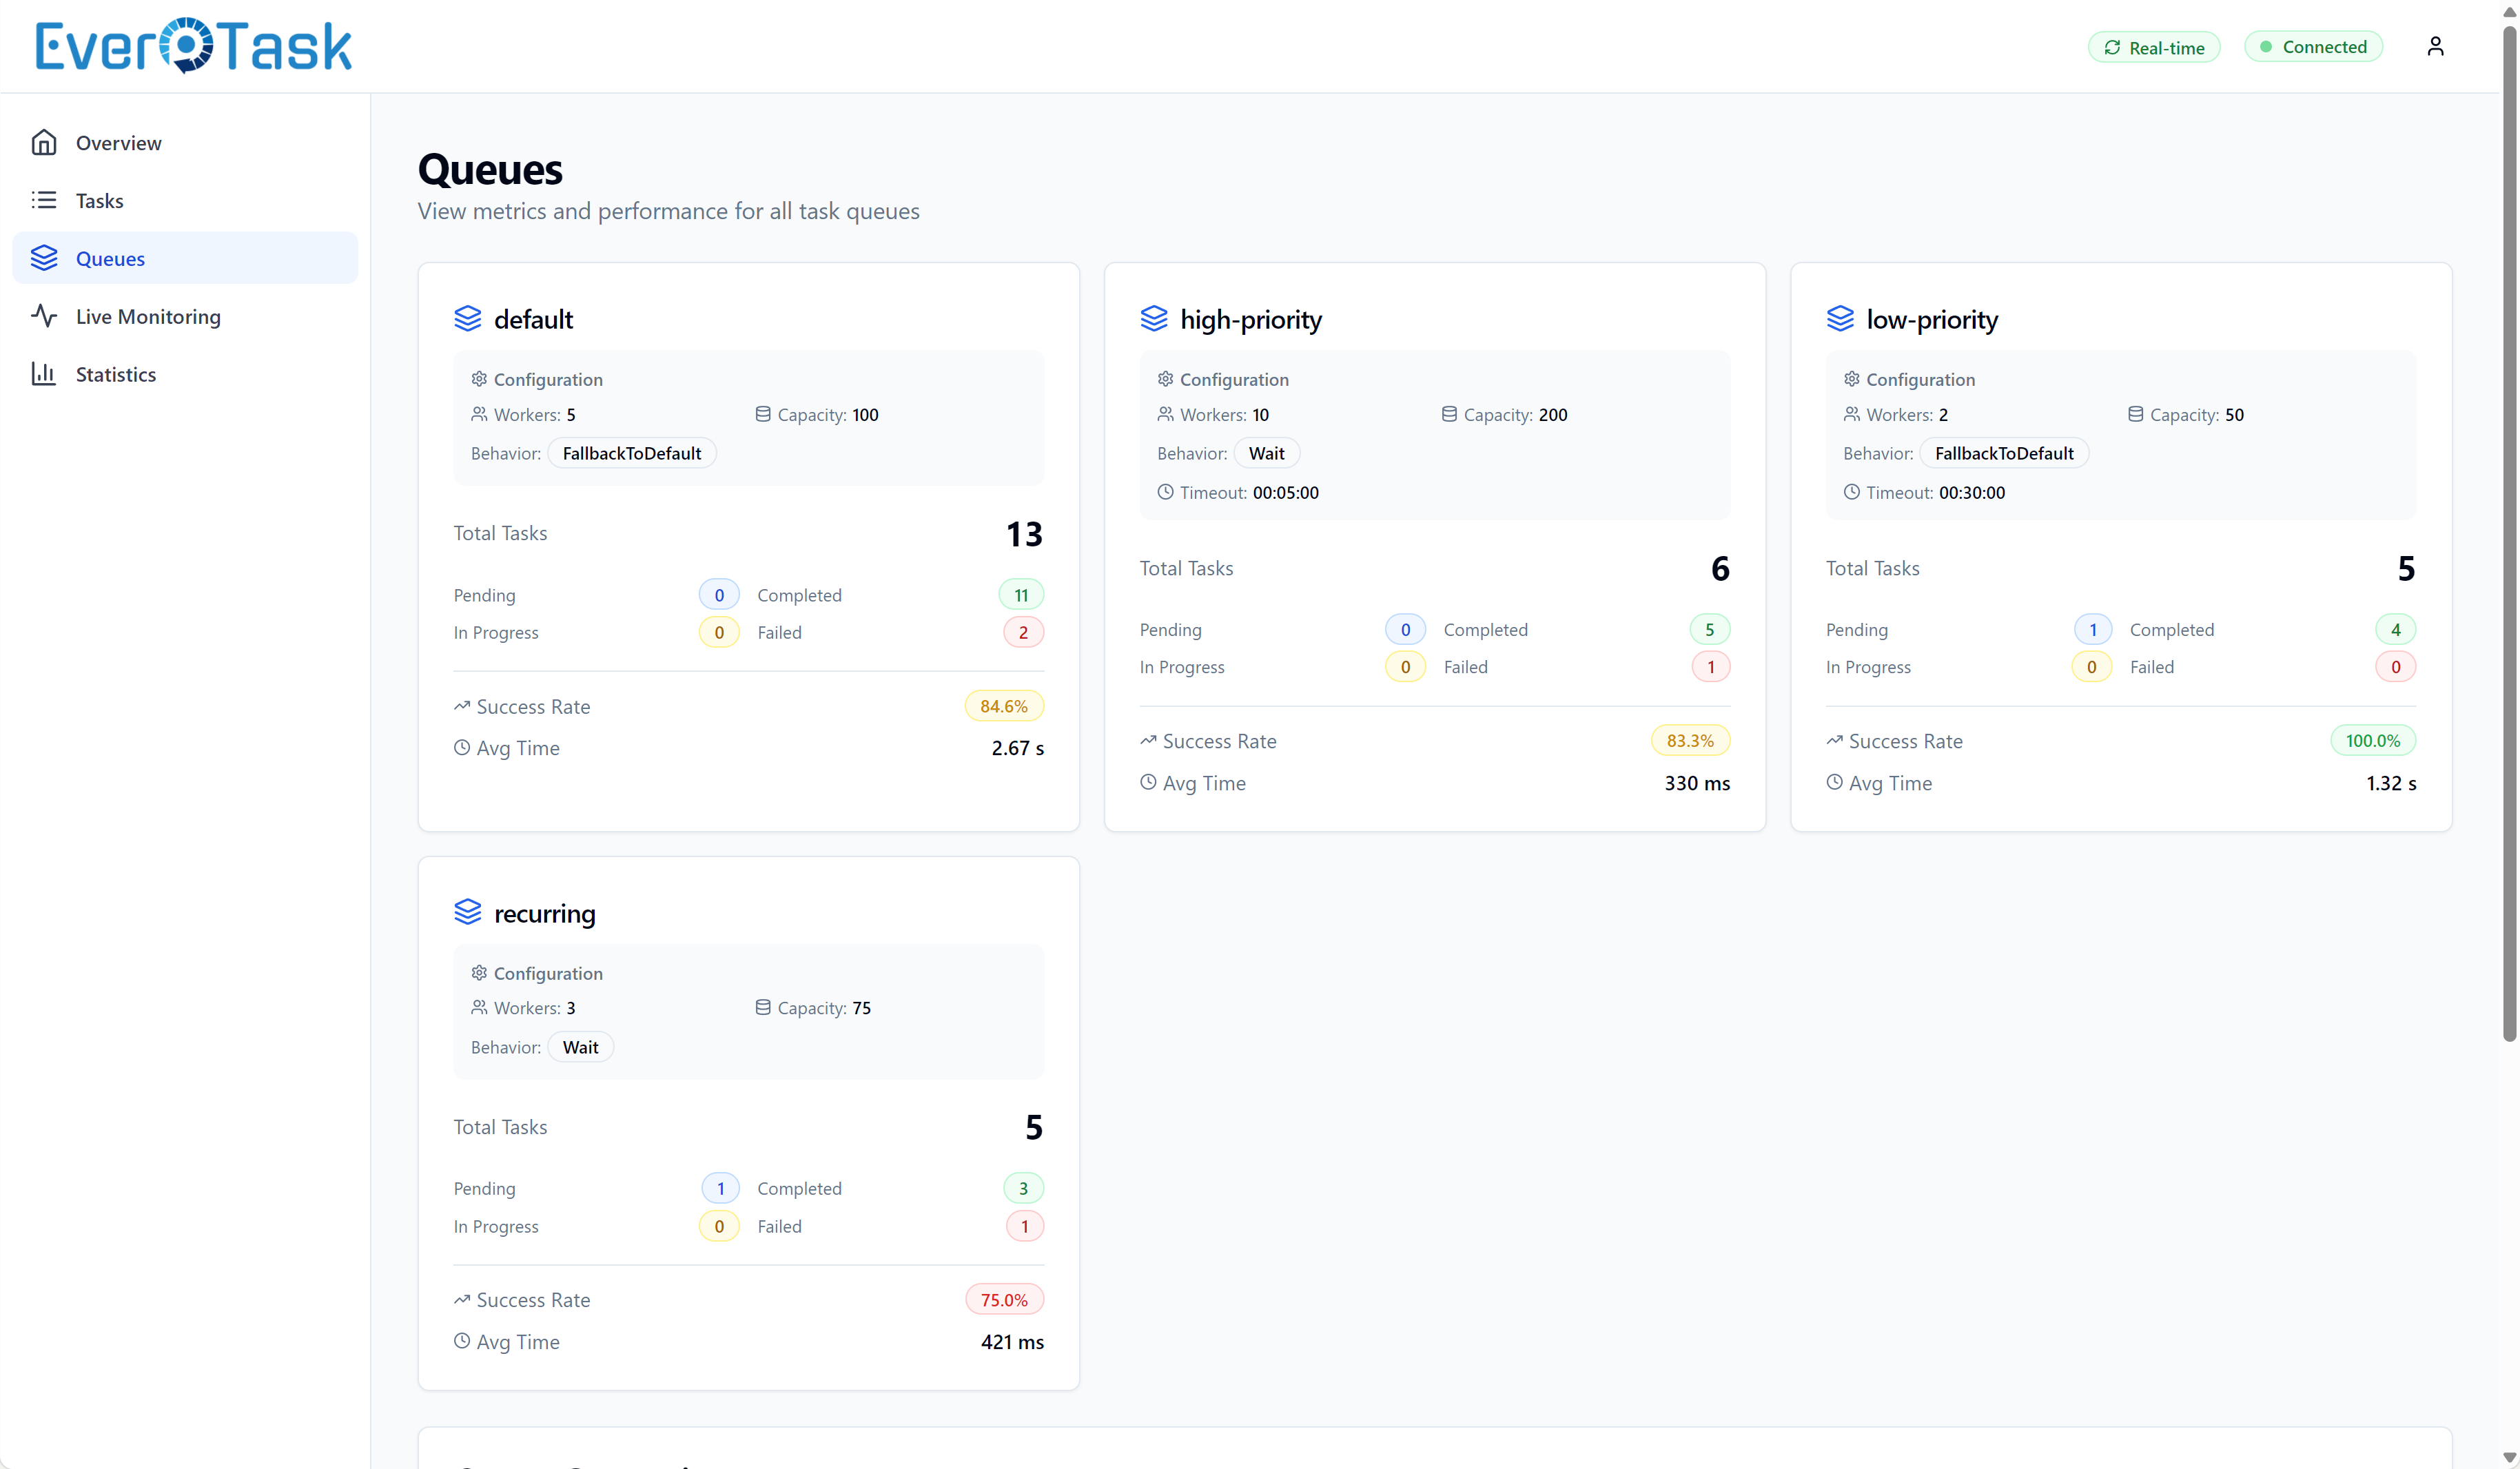Click the Connected status indicator
This screenshot has width=2520, height=1469.
(x=2313, y=47)
